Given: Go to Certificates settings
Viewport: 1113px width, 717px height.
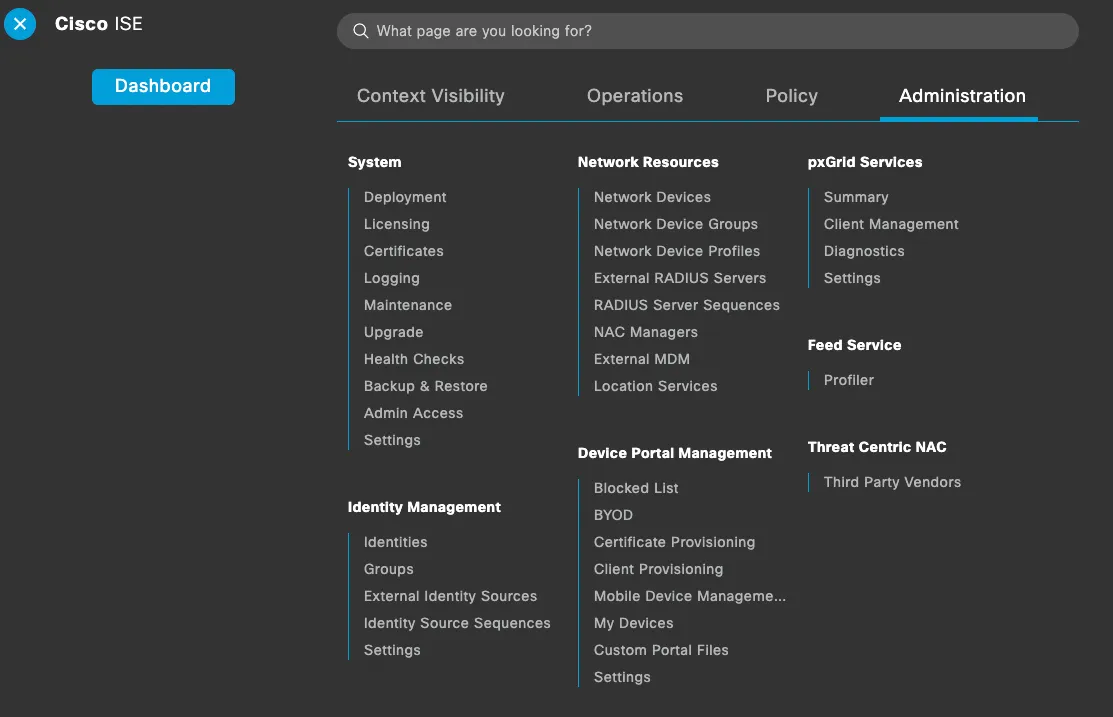Looking at the screenshot, I should tap(403, 251).
